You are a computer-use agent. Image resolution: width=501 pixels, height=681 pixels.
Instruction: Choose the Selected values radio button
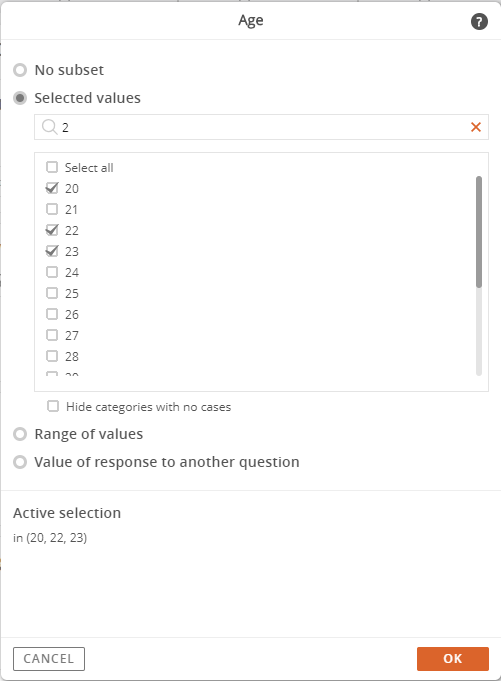click(x=20, y=98)
